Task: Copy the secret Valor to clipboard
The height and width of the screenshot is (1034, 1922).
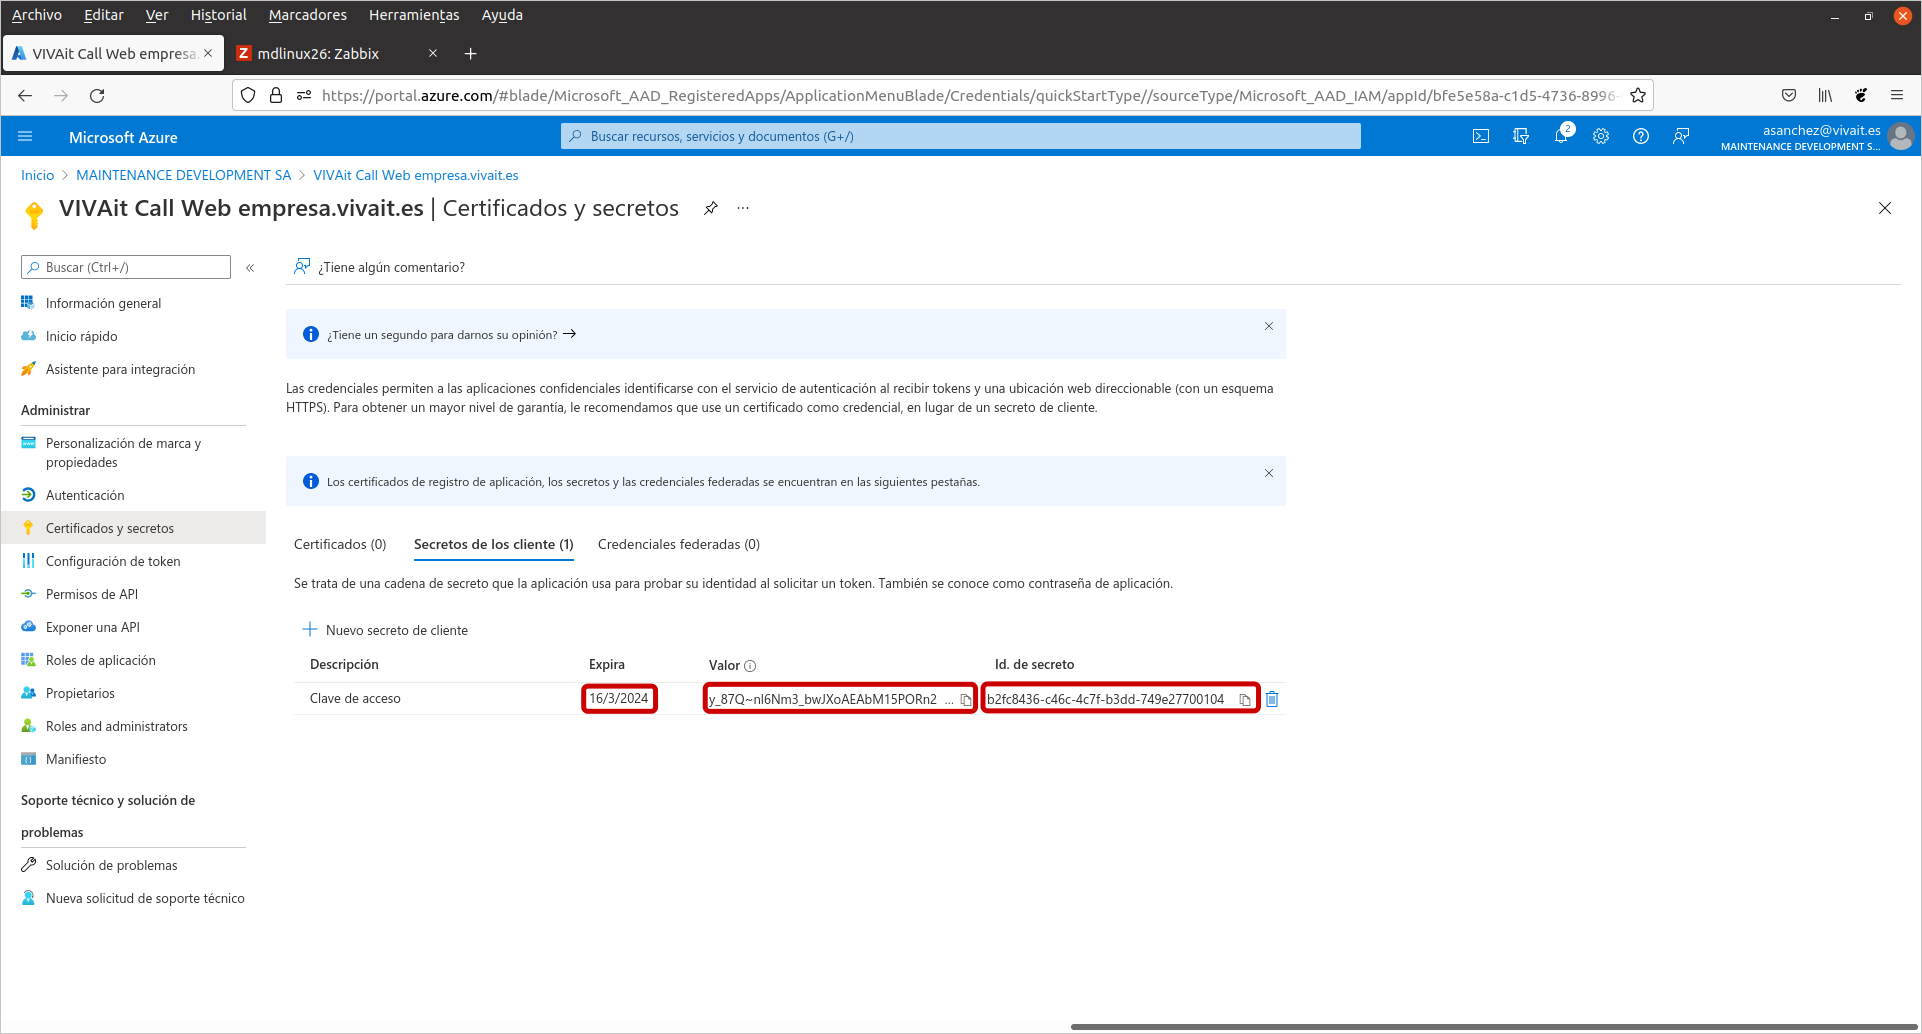Action: tap(966, 699)
